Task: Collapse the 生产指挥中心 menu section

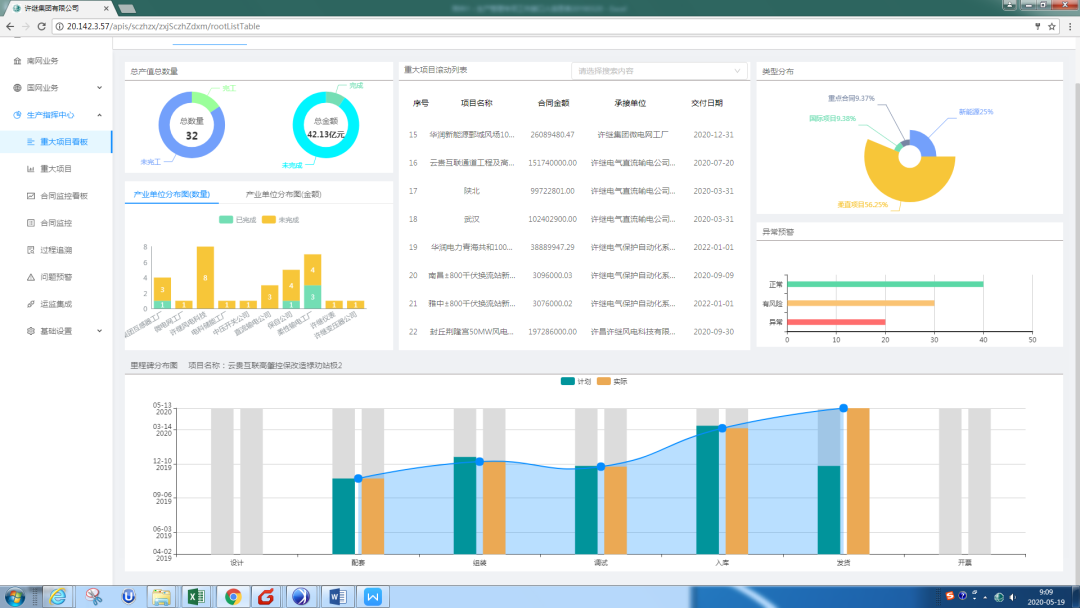Action: (x=98, y=115)
